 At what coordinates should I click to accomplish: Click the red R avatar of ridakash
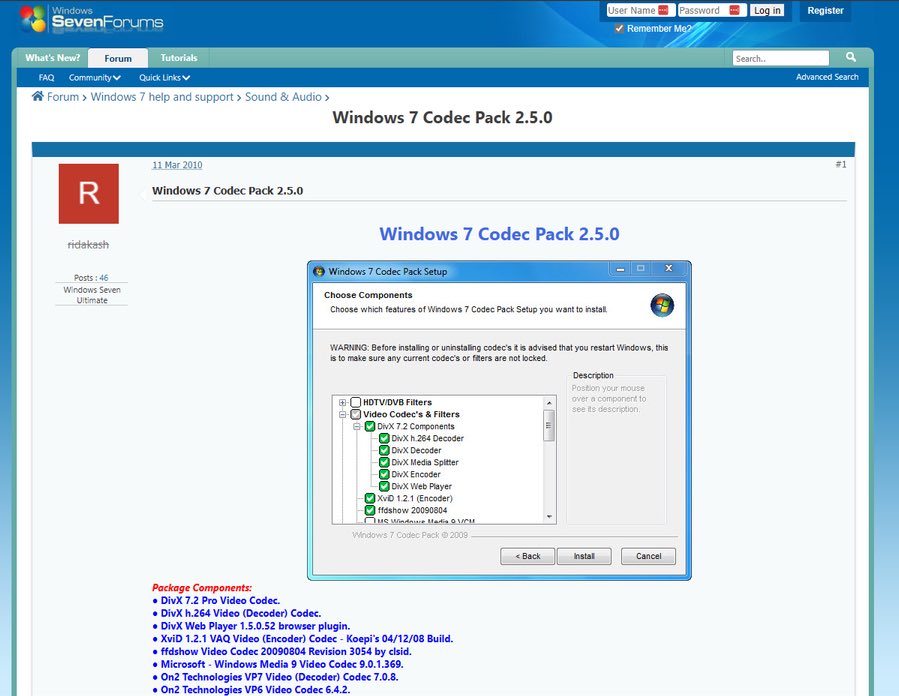[x=89, y=194]
